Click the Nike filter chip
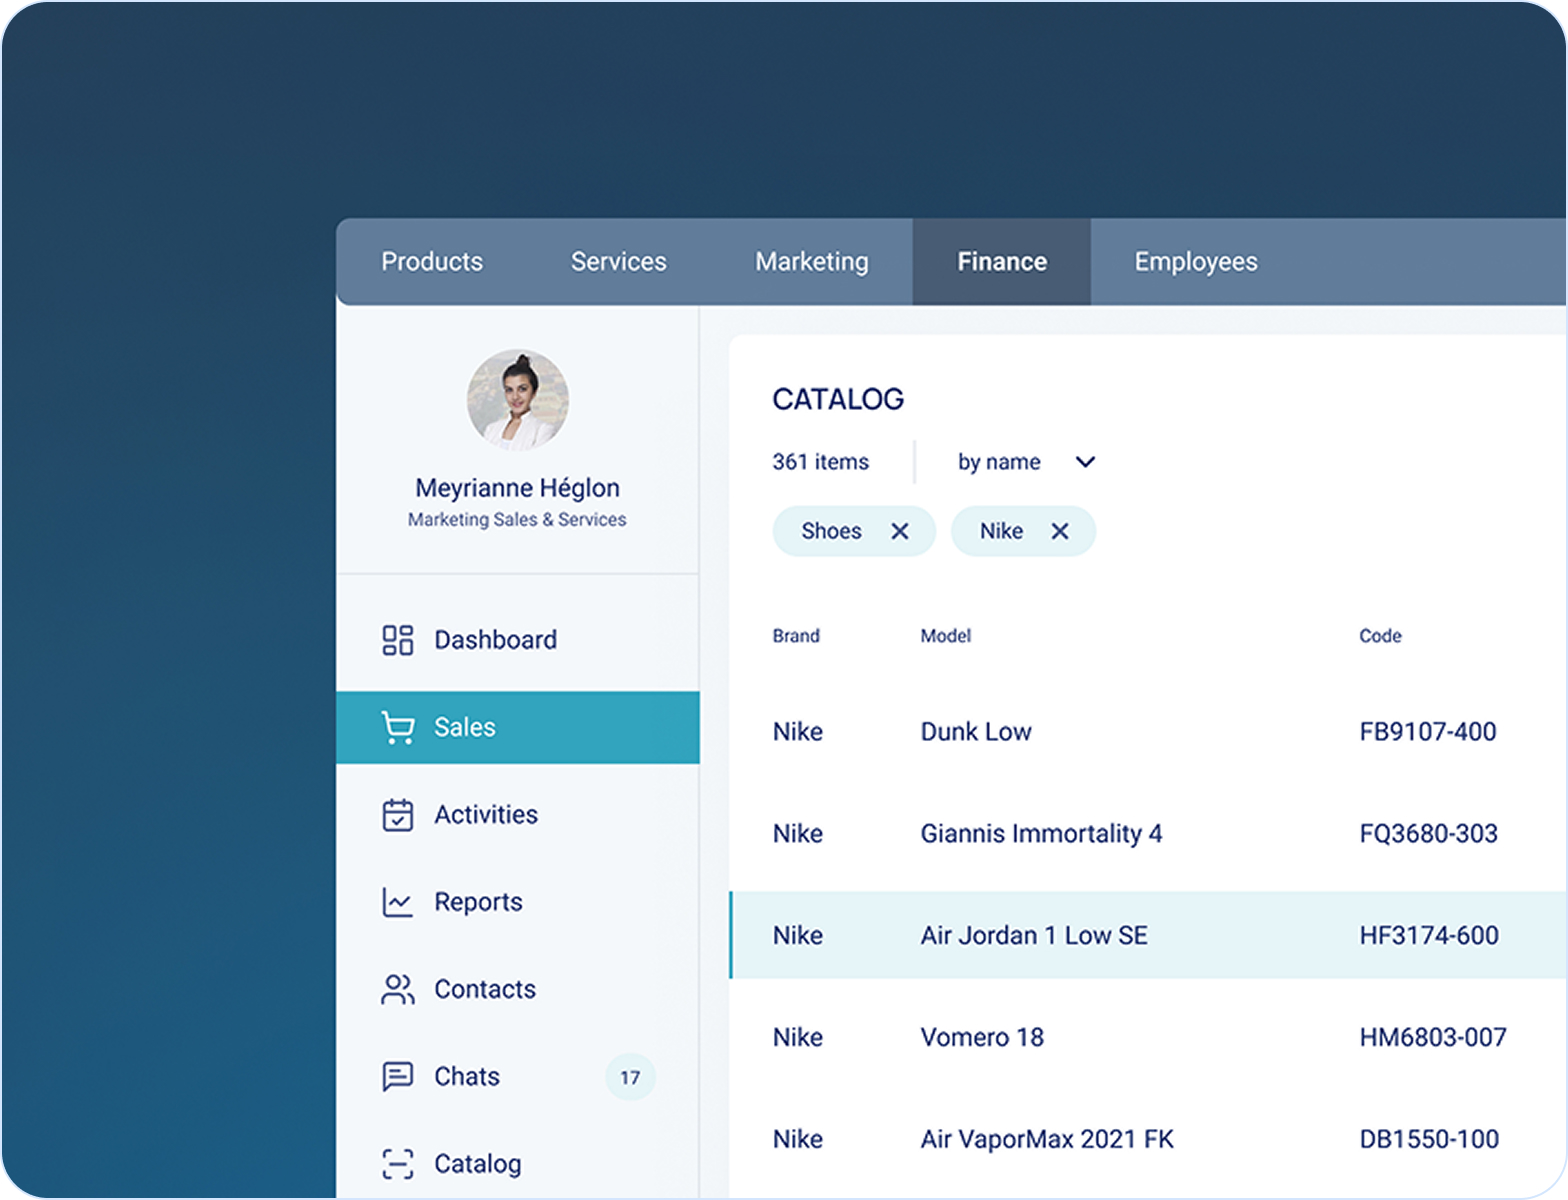Image resolution: width=1568 pixels, height=1200 pixels. tap(1023, 531)
